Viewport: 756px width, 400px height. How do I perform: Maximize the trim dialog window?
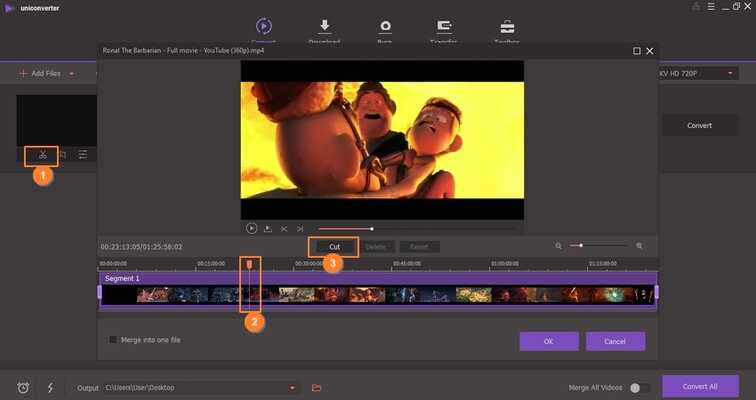coord(637,51)
